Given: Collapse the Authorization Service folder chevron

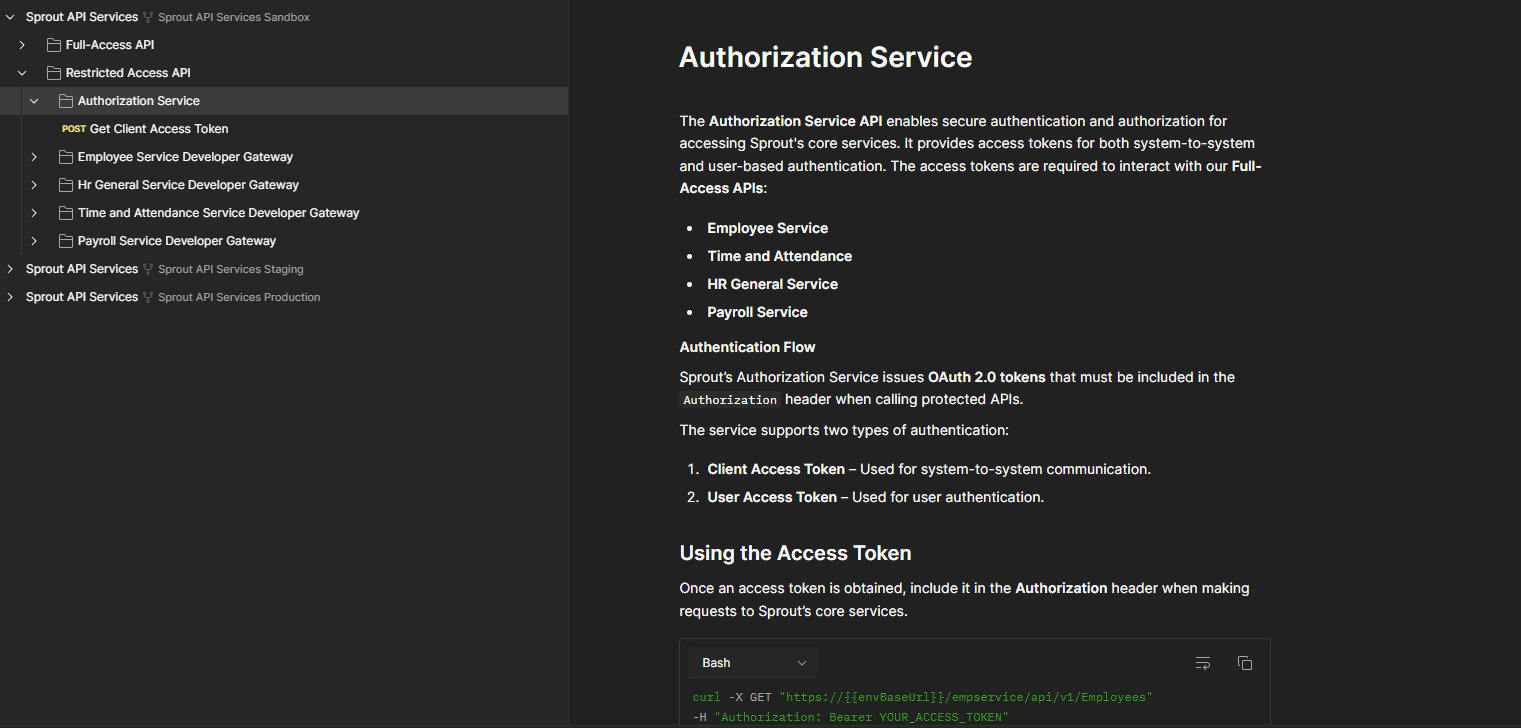Looking at the screenshot, I should [x=34, y=101].
